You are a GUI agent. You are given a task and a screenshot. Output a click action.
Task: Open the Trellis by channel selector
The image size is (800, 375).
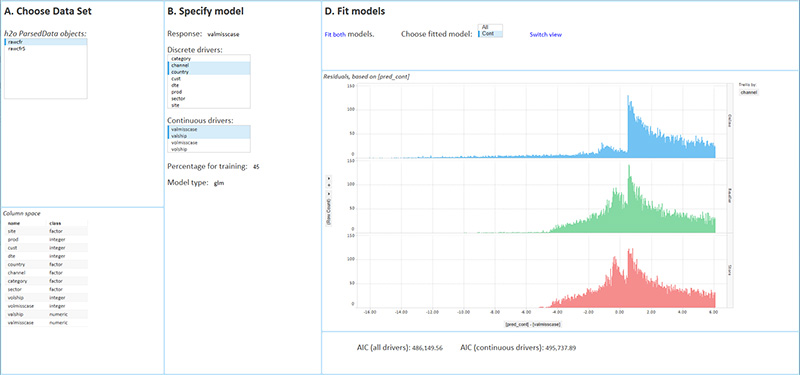749,92
